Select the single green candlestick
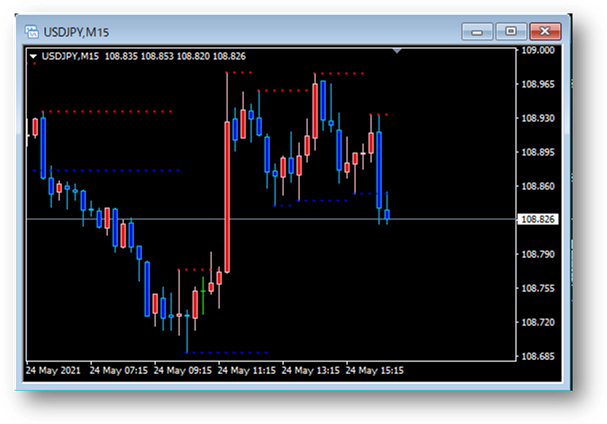This screenshot has height=424, width=607. [x=203, y=296]
